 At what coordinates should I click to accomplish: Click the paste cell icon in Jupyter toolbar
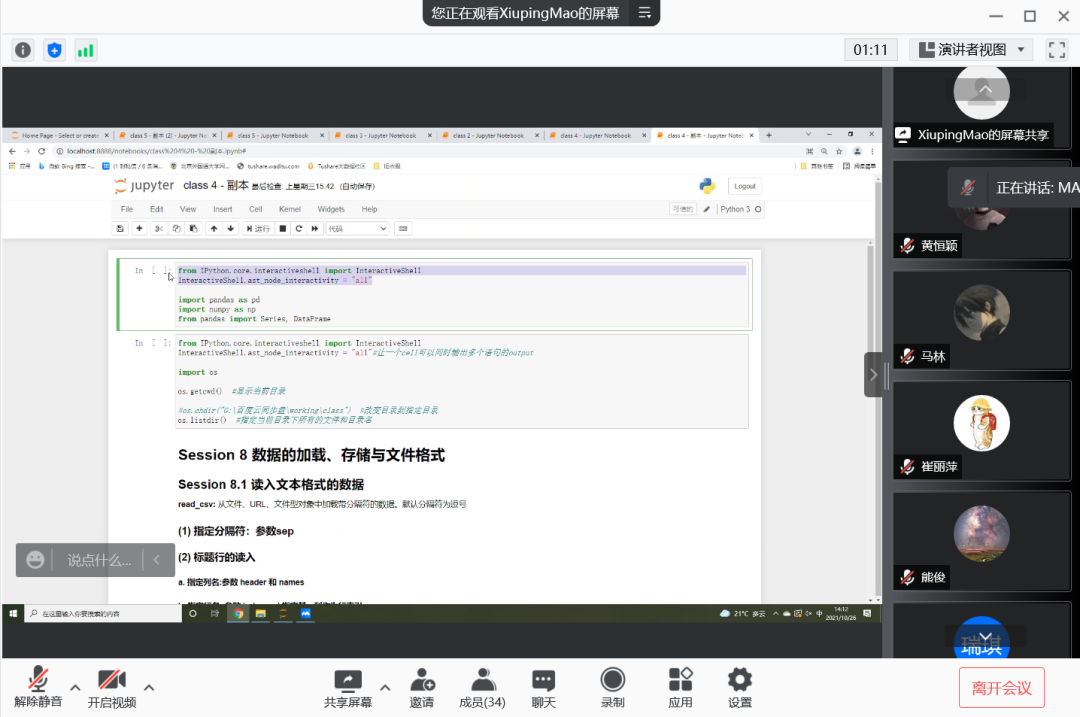click(194, 229)
